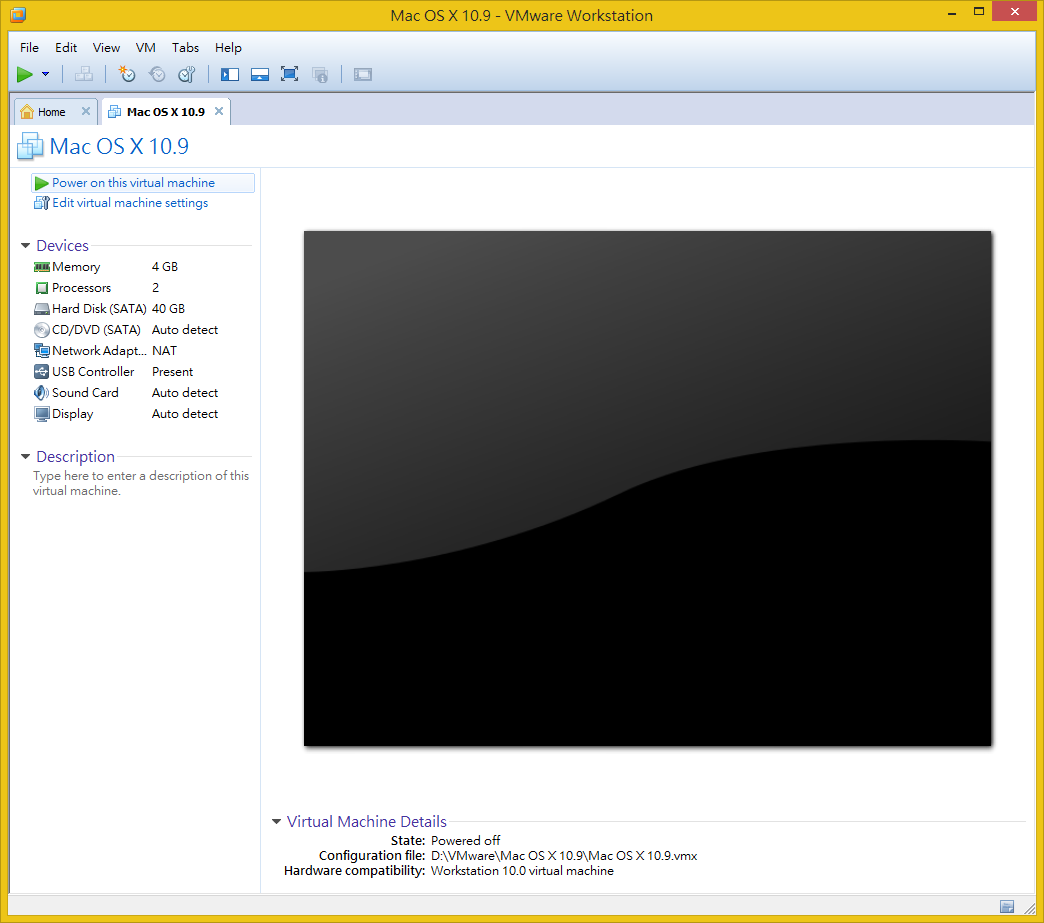Collapse the Virtual Machine Details section
Screen dimensions: 1044x923
coord(276,822)
